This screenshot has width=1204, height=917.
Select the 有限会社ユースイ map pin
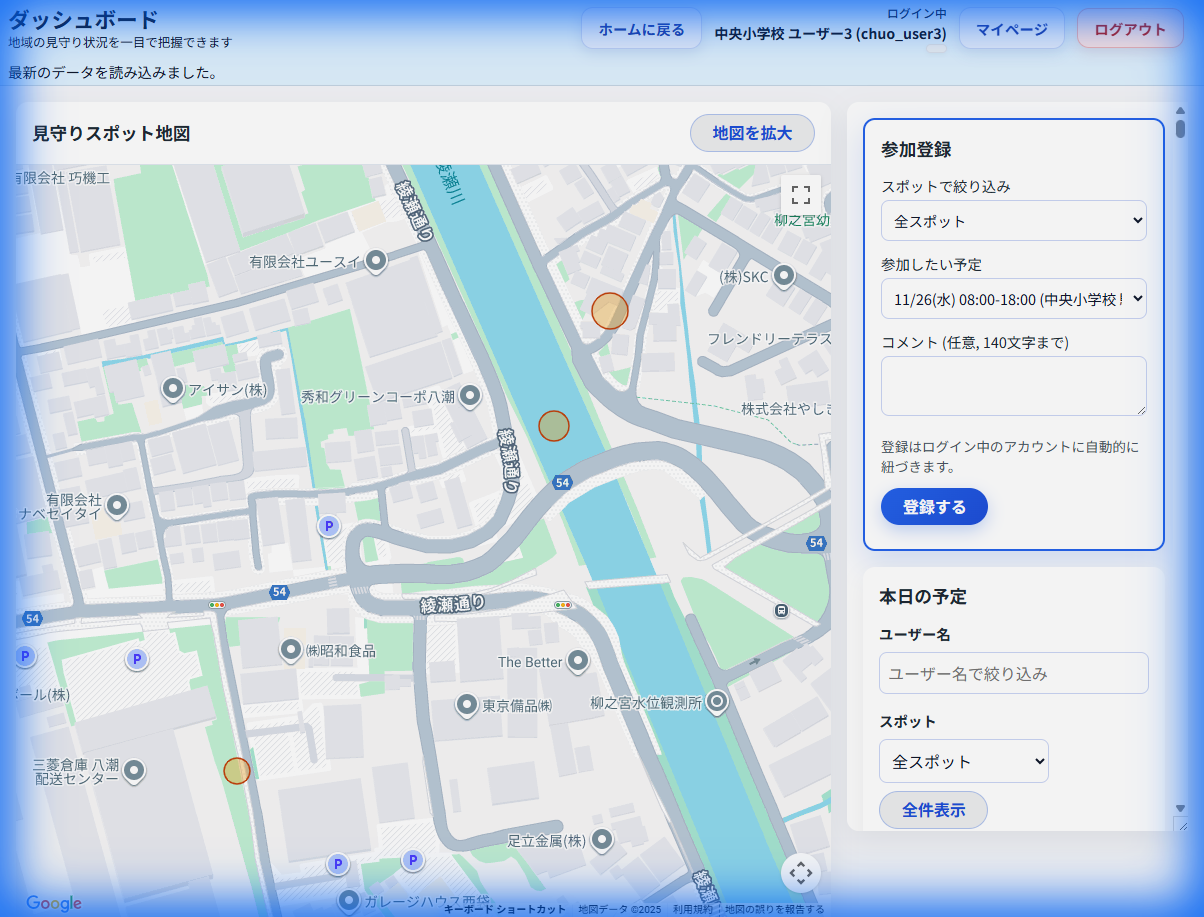tap(376, 261)
